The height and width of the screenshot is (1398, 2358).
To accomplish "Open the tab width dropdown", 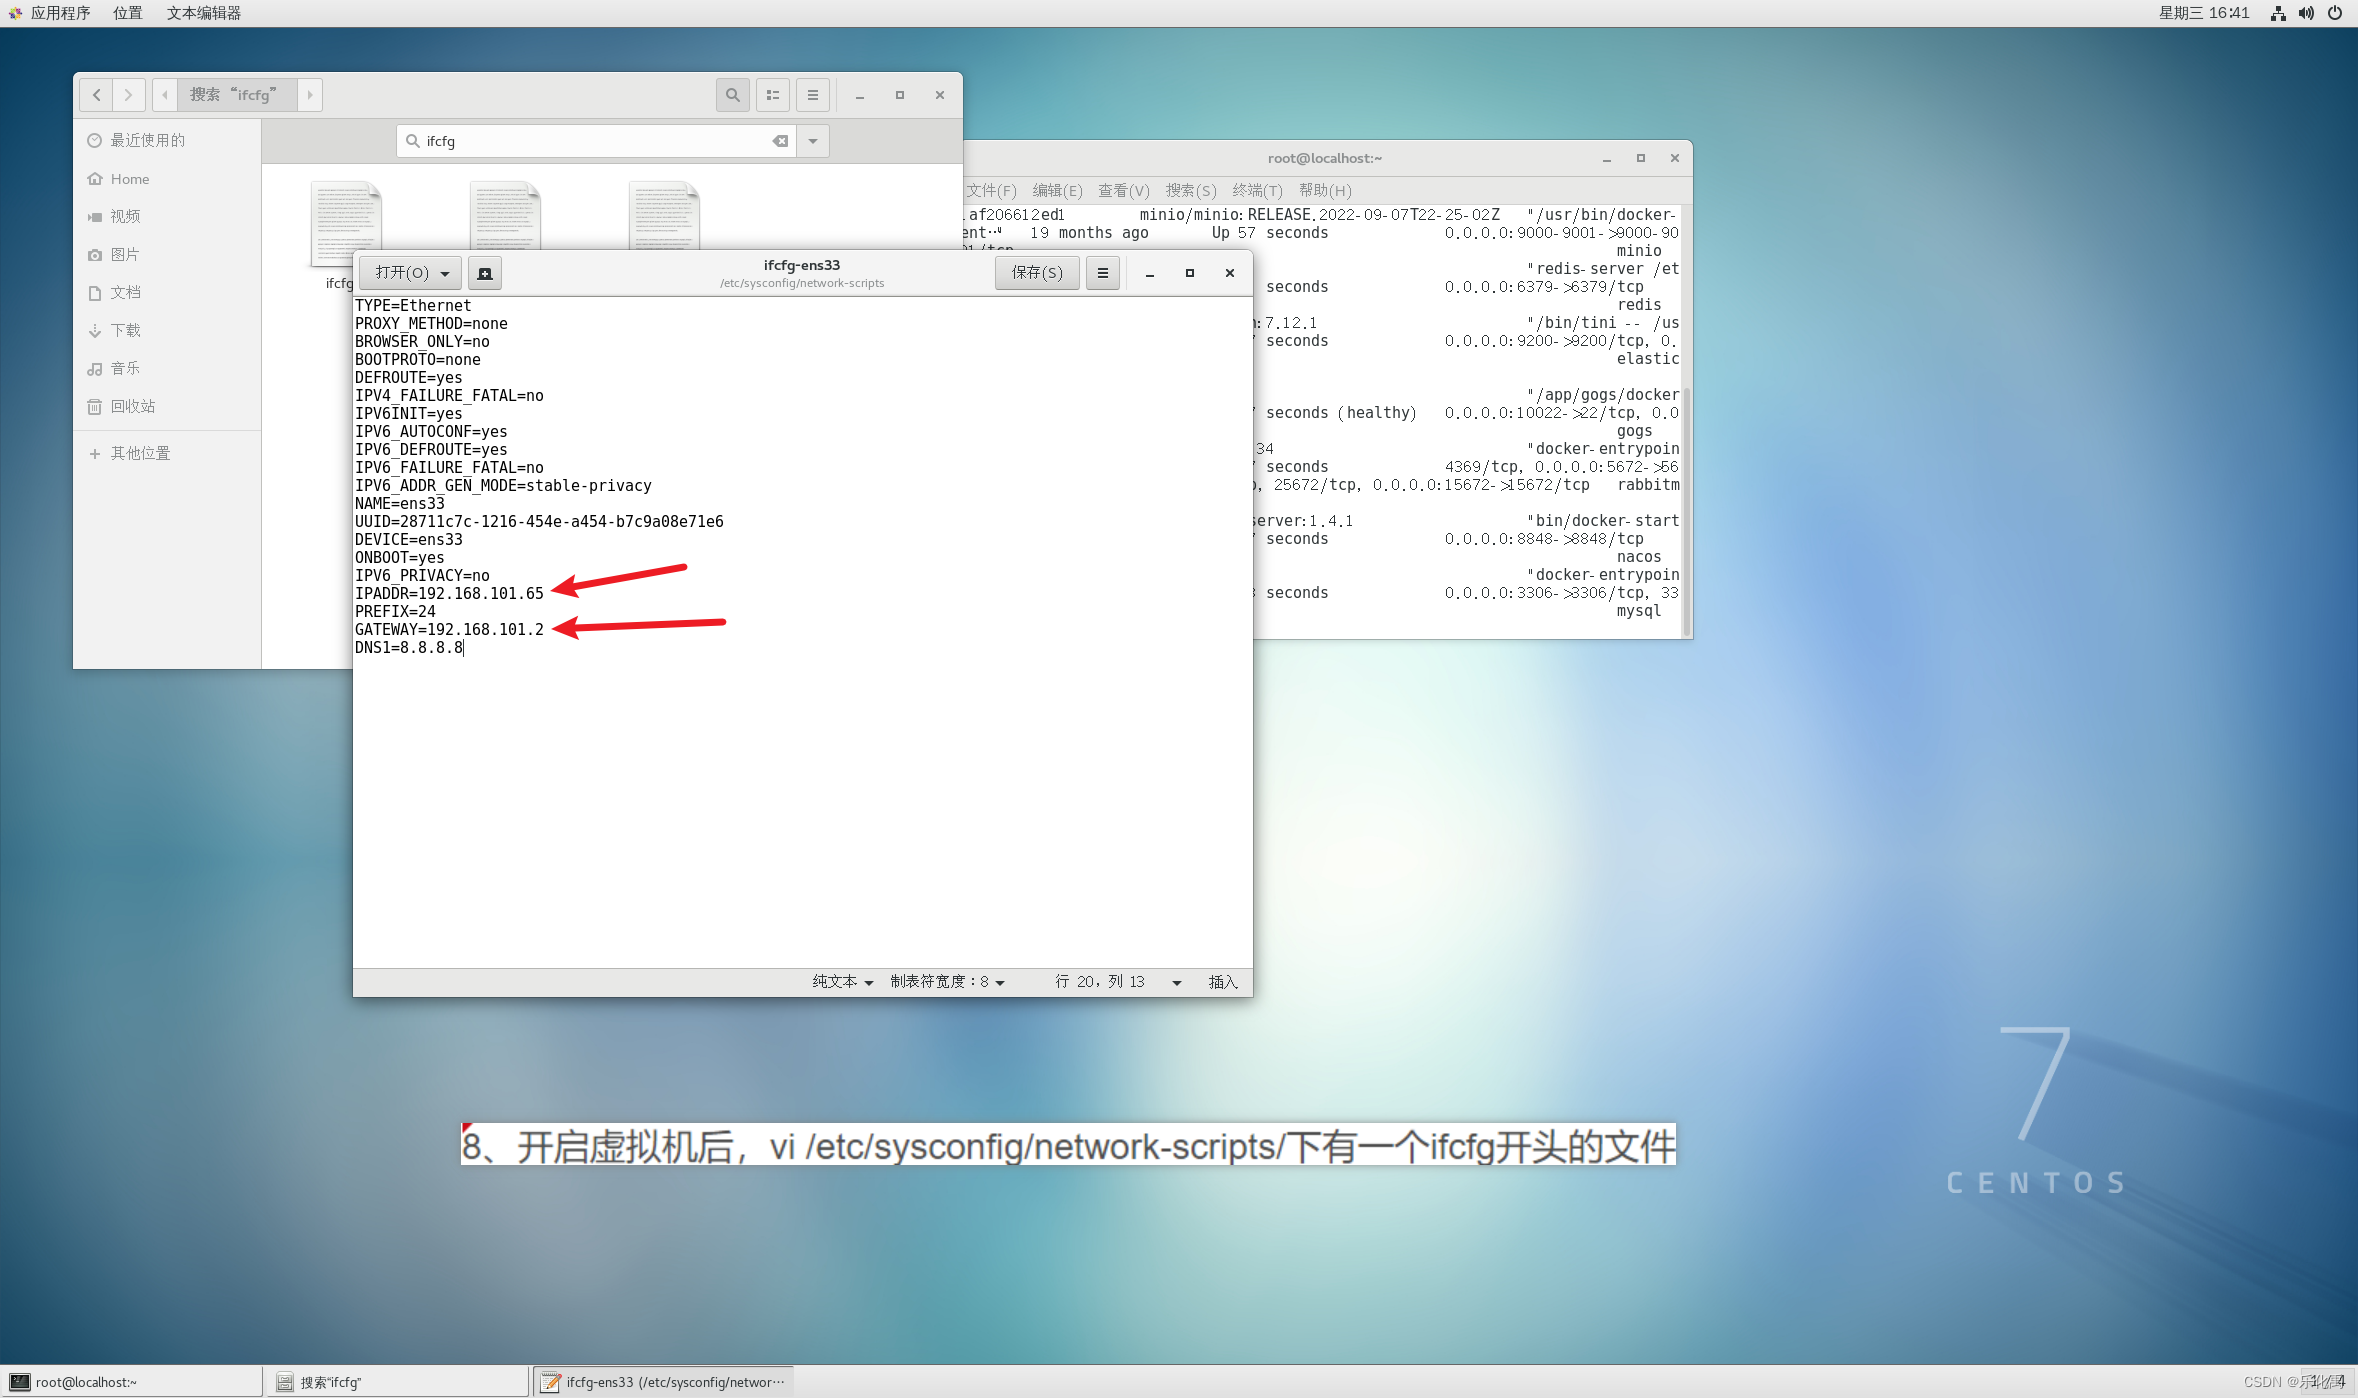I will click(x=947, y=982).
